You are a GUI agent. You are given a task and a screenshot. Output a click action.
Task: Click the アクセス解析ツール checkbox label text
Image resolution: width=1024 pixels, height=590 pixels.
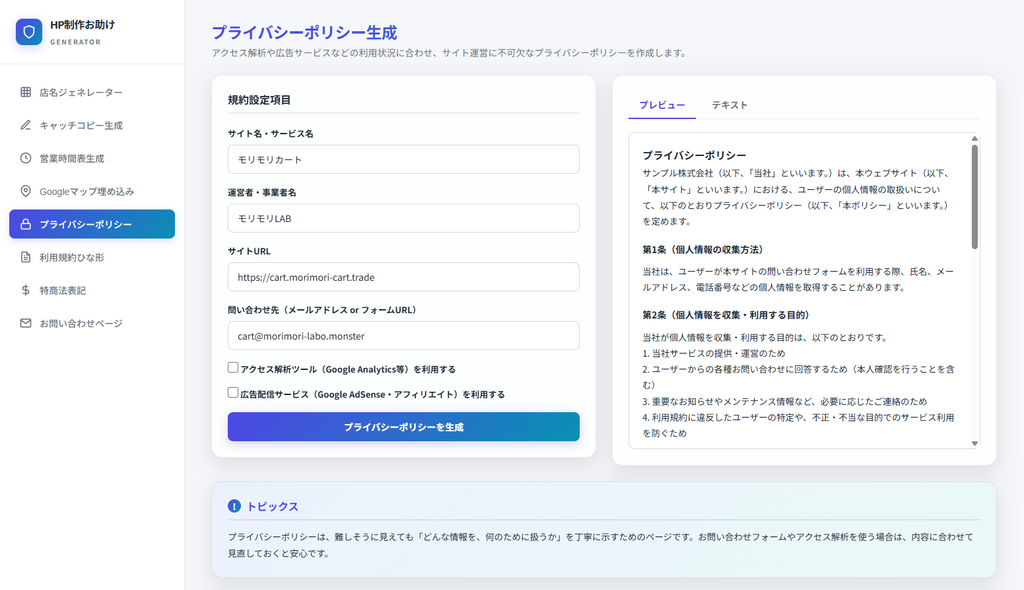tap(348, 369)
